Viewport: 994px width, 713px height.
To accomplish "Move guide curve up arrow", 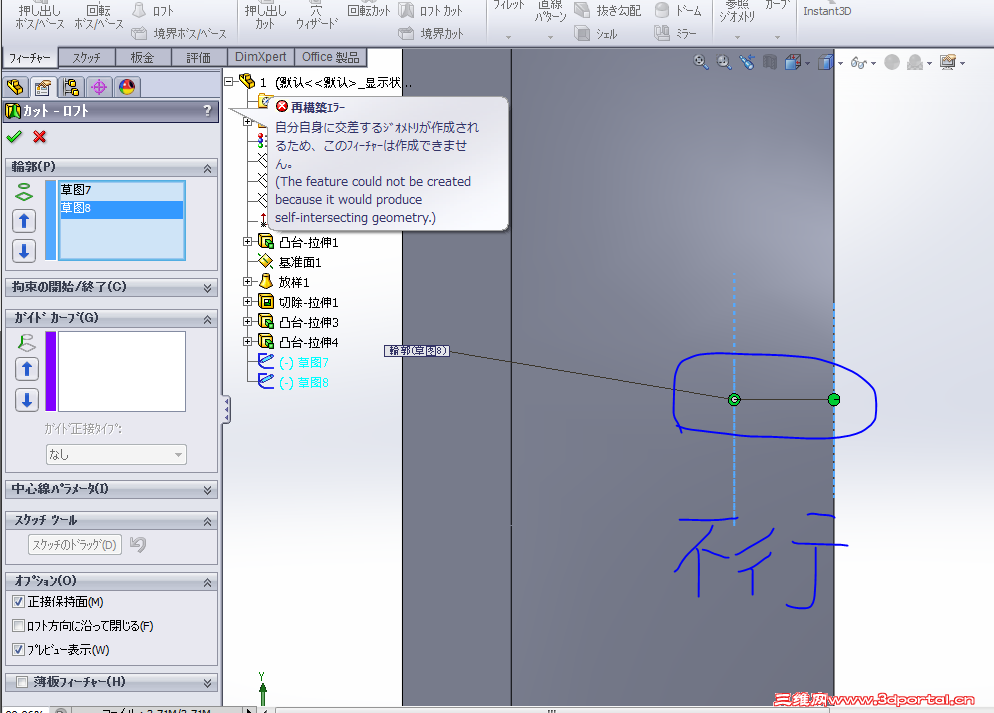I will click(x=27, y=369).
